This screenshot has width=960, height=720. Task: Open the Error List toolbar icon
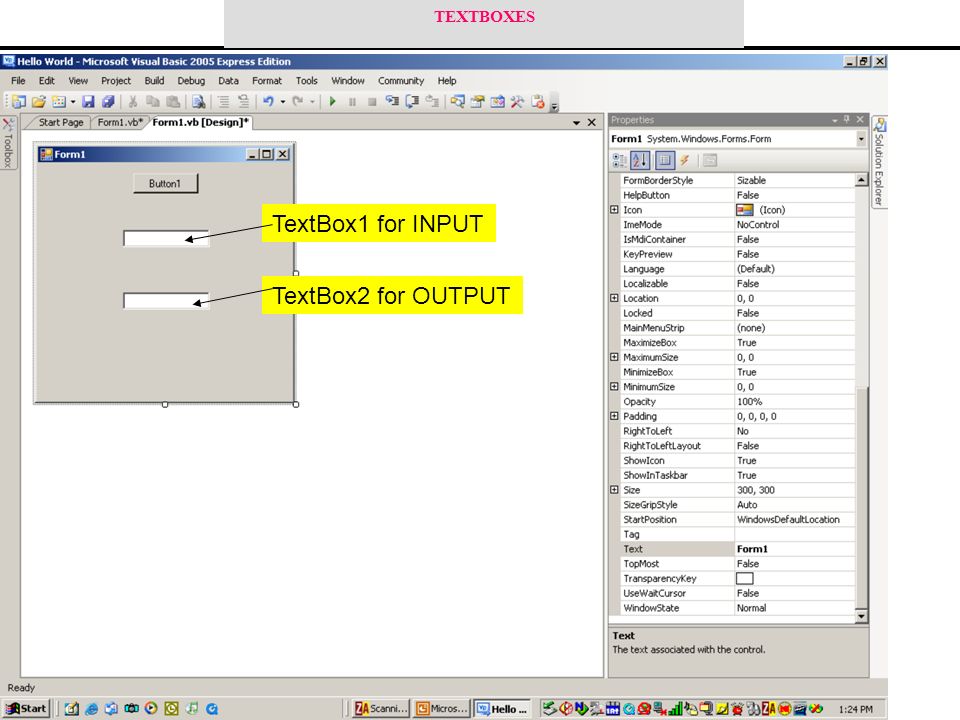(x=538, y=102)
